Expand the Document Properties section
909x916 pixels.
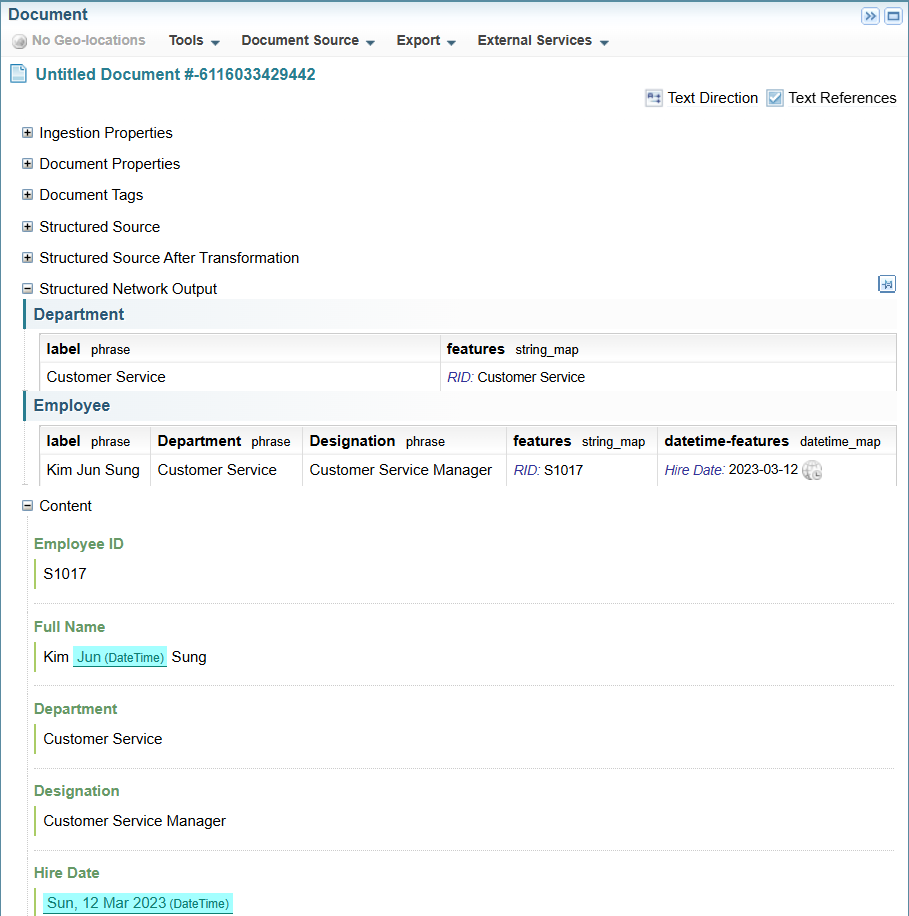[27, 164]
